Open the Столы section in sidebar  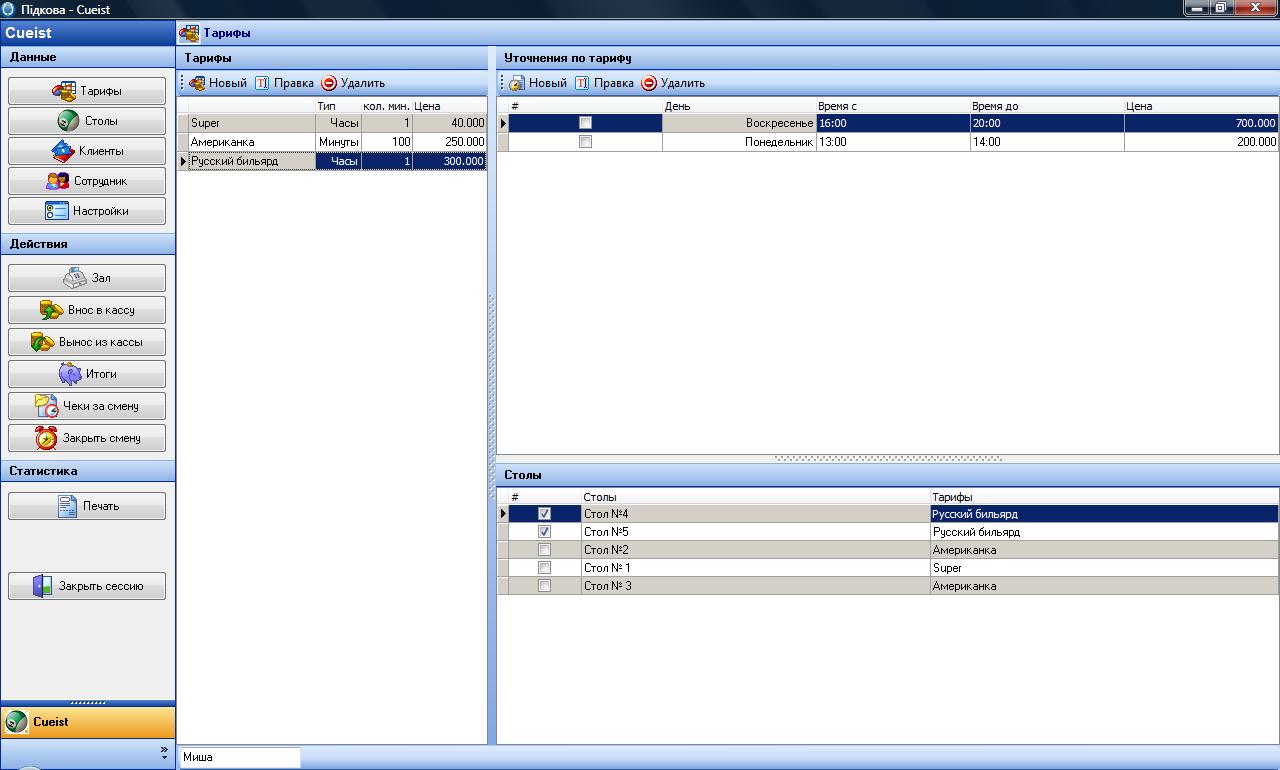tap(87, 121)
